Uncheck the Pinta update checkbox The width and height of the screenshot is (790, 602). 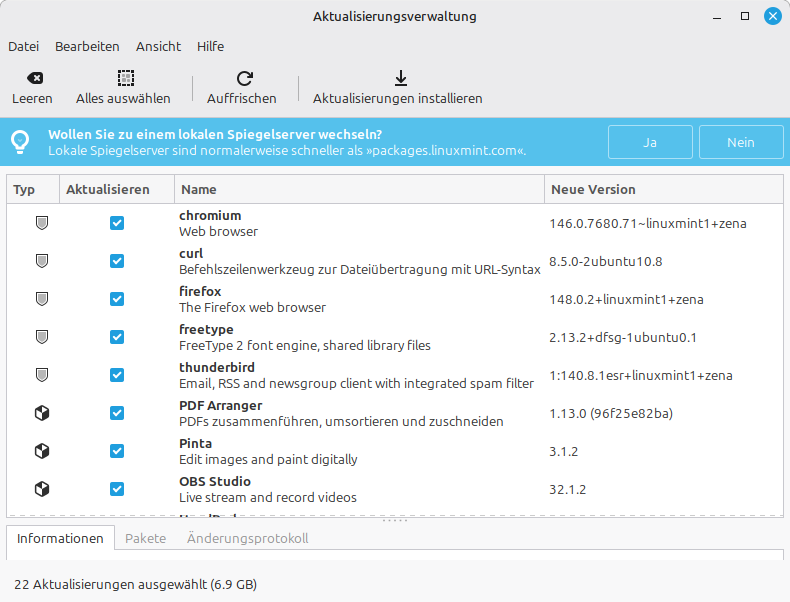117,451
